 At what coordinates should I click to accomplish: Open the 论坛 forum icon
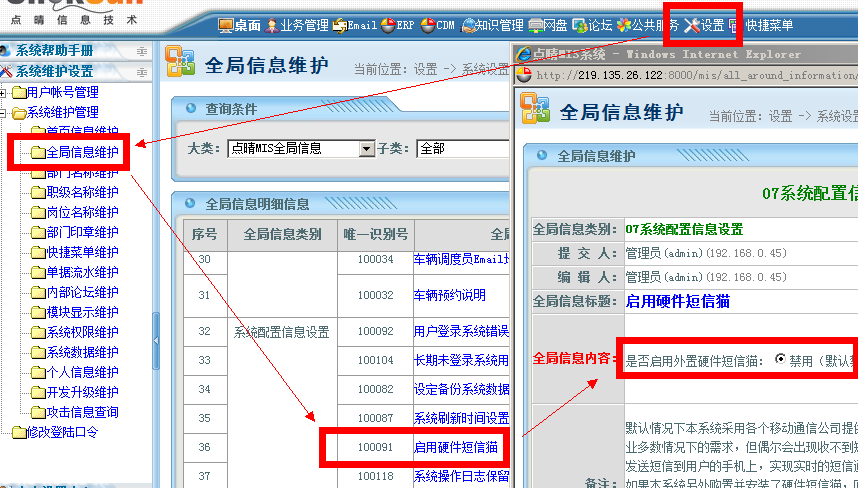[593, 25]
